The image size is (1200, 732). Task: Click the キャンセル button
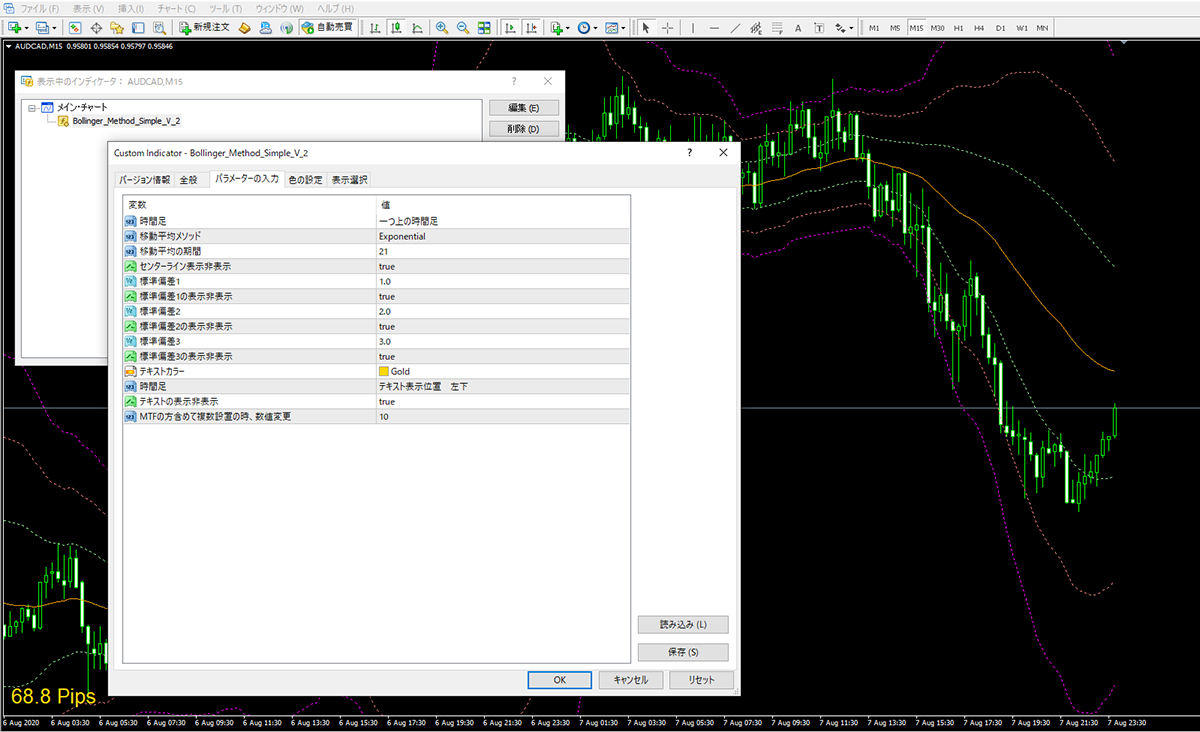click(630, 679)
